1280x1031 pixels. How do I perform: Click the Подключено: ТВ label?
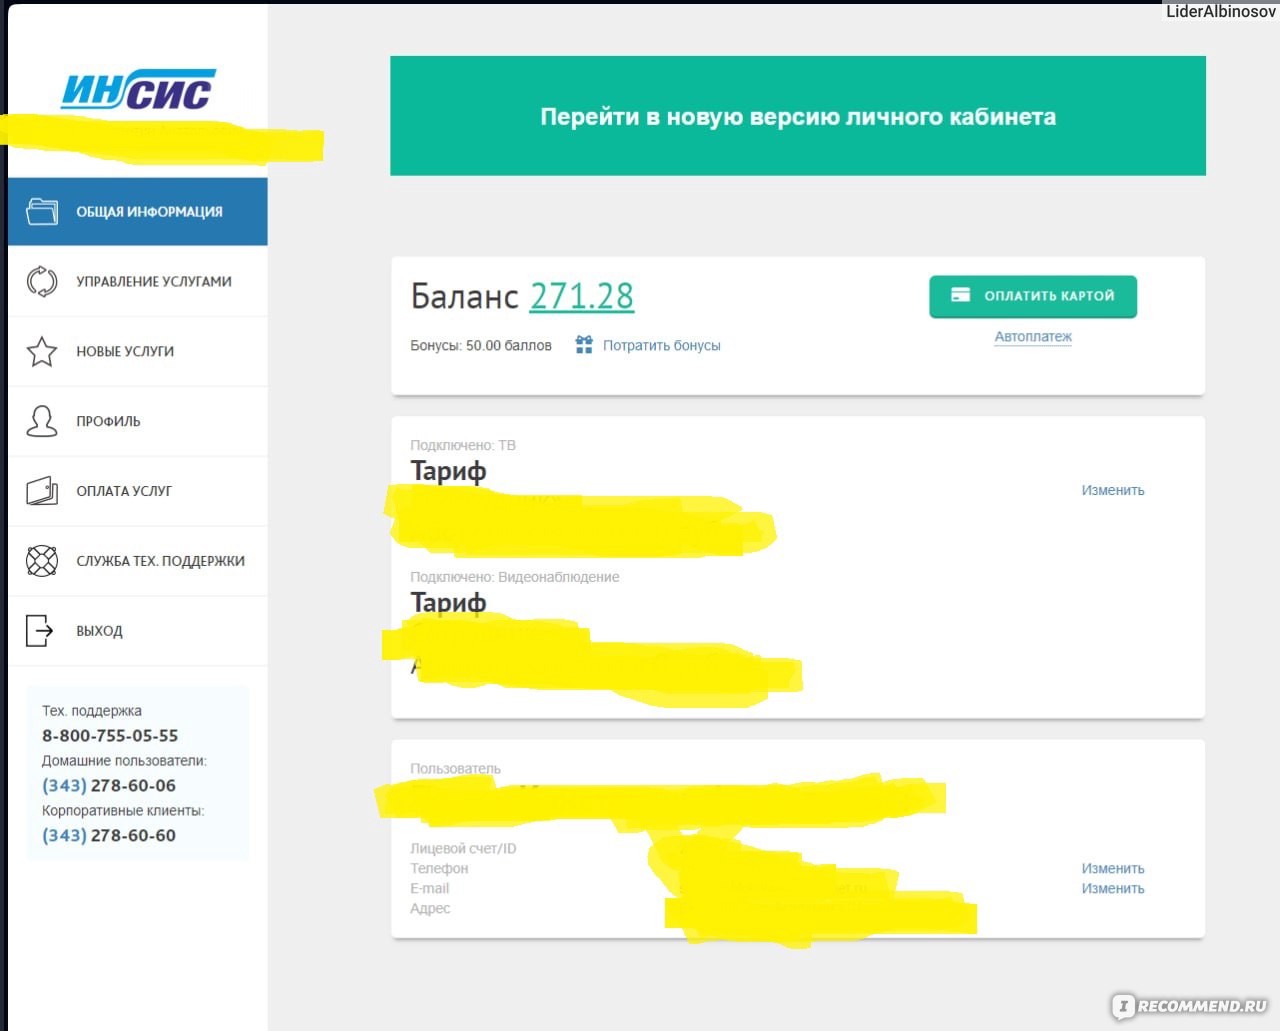[x=463, y=445]
